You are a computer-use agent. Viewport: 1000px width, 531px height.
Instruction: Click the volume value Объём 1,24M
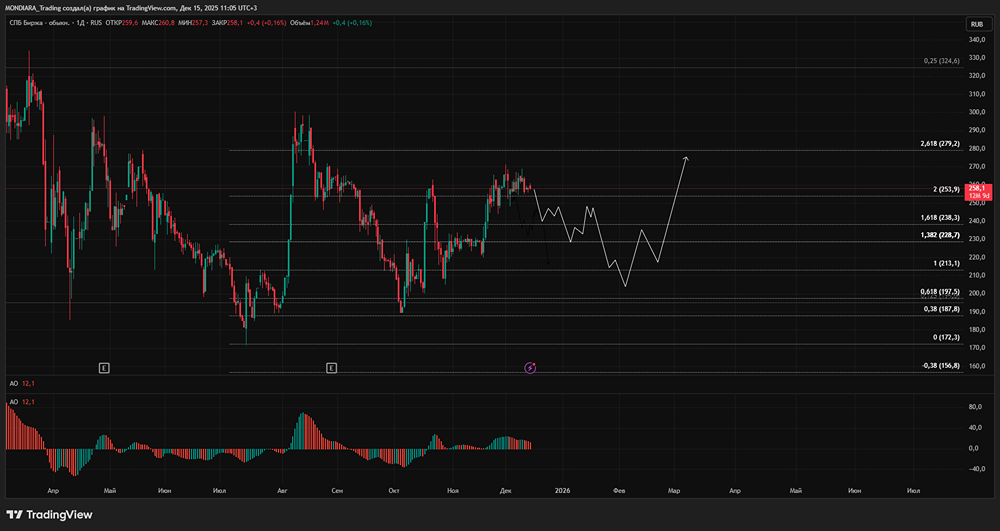[309, 23]
